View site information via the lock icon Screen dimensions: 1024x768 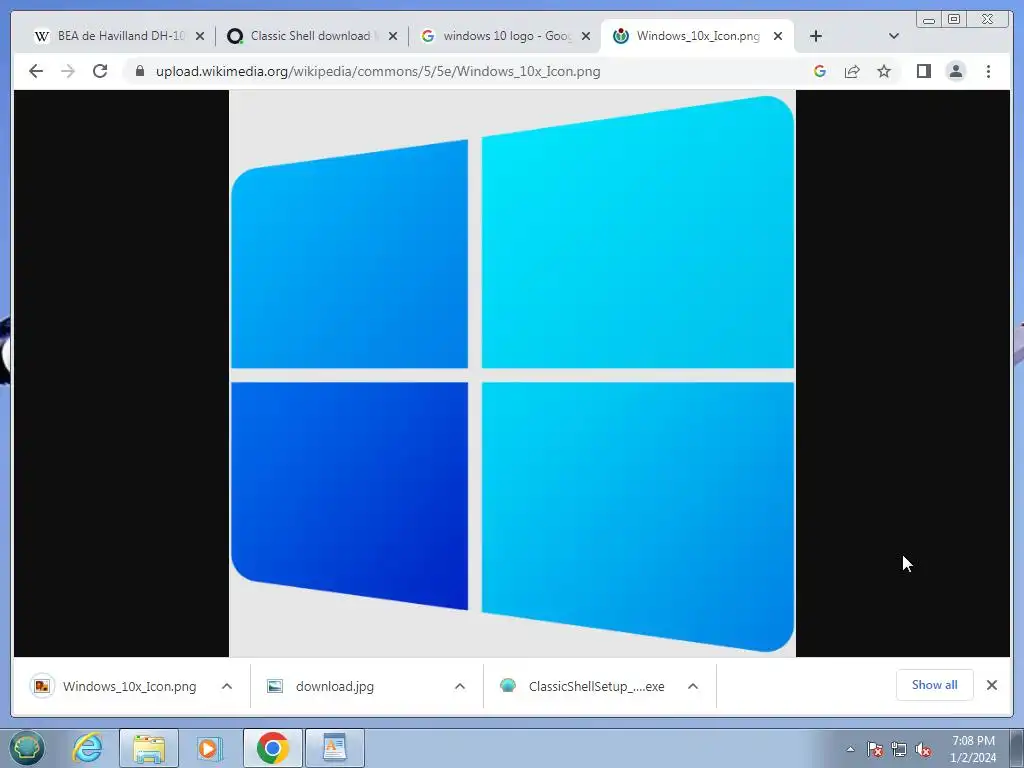139,71
